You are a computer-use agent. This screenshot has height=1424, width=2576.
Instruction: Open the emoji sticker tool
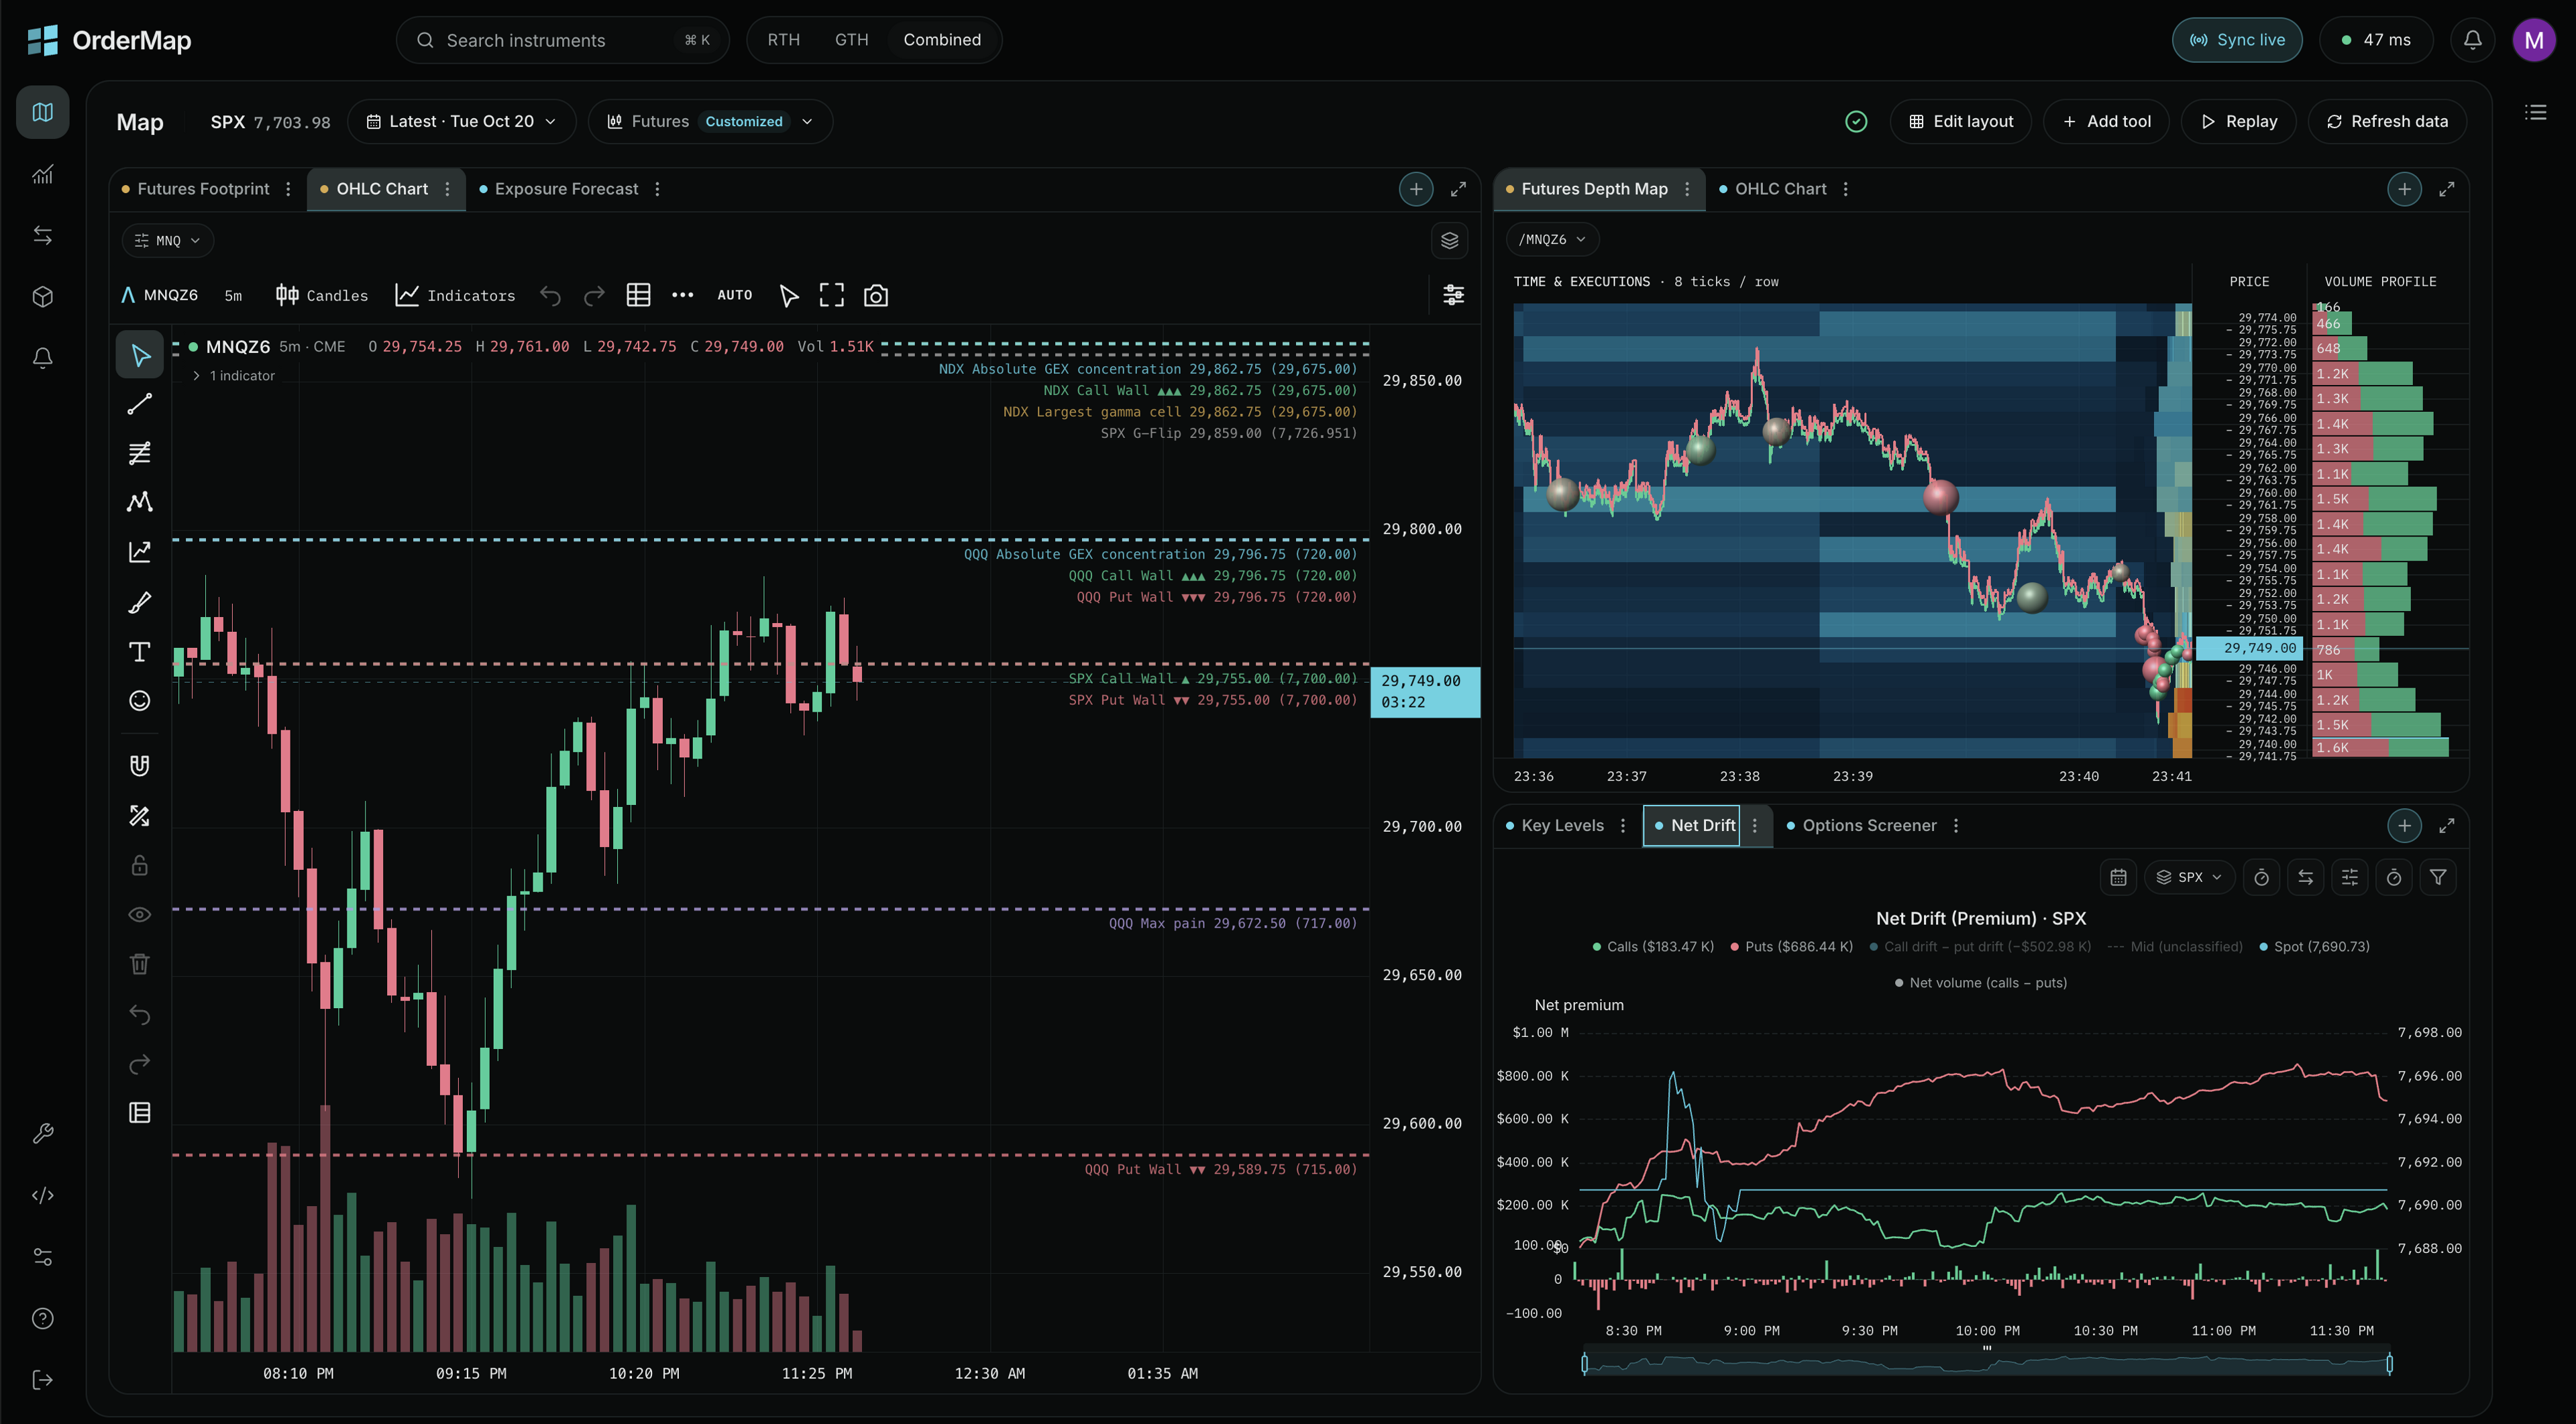(x=140, y=701)
